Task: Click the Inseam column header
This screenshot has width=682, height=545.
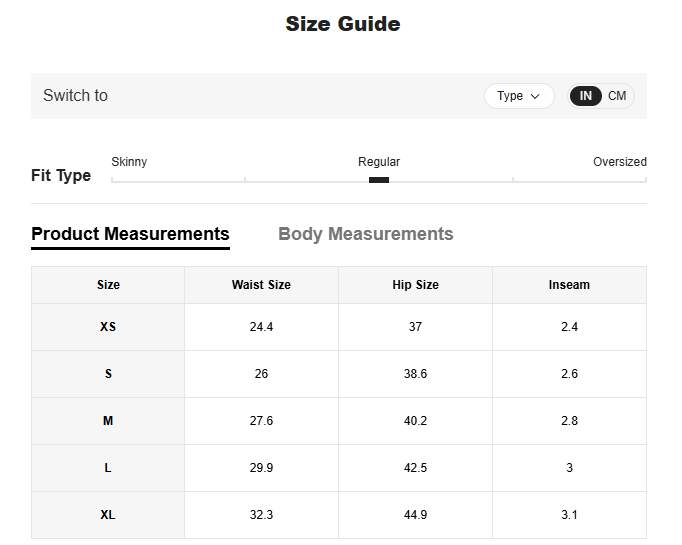Action: 569,285
